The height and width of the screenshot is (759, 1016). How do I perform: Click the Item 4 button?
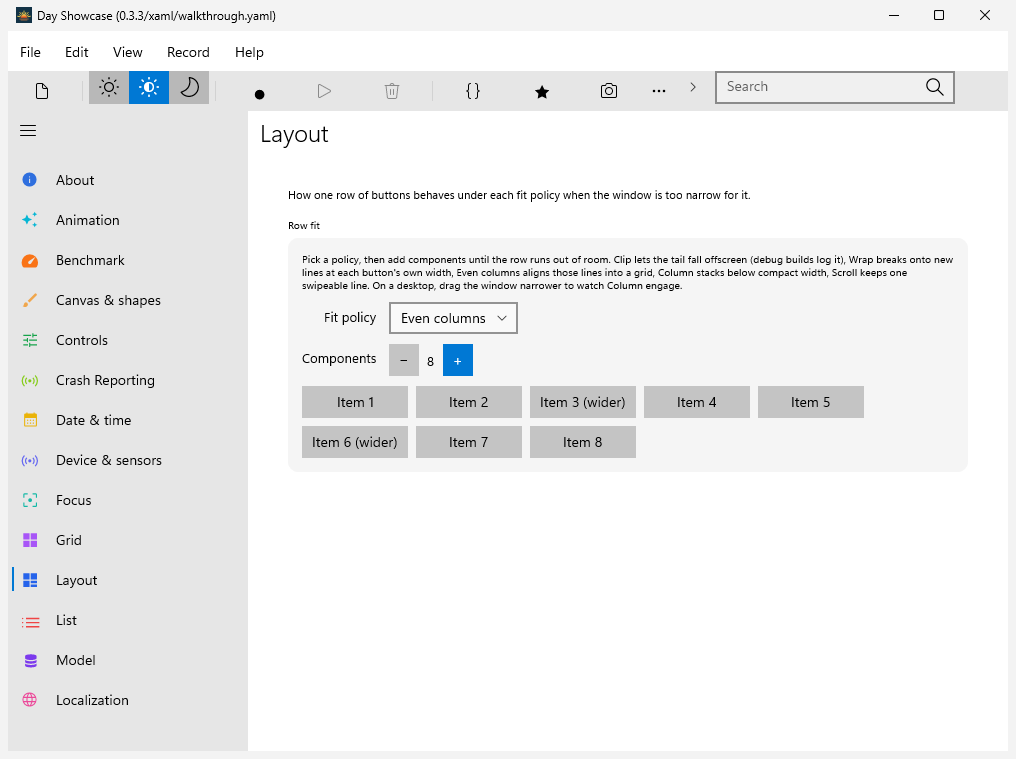pyautogui.click(x=697, y=403)
